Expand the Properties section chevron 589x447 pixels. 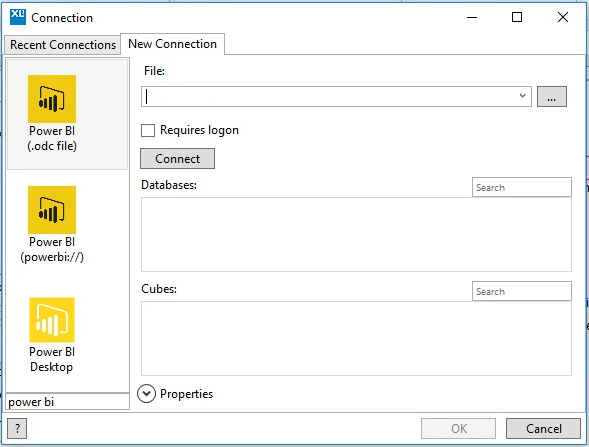pos(146,394)
